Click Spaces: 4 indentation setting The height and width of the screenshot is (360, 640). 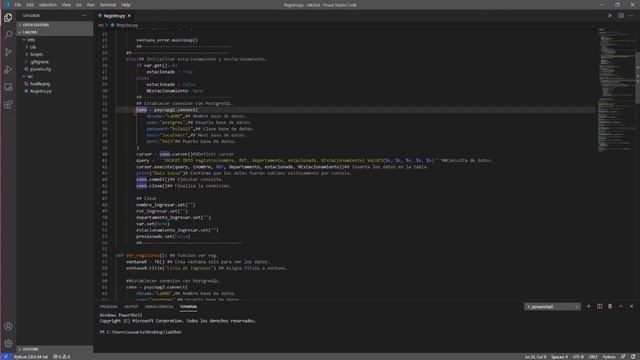point(559,357)
